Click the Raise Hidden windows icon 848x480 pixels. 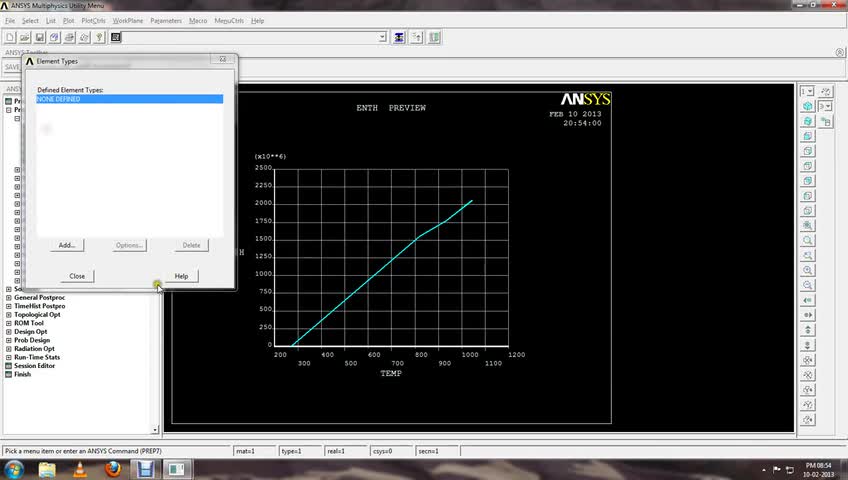coord(399,37)
